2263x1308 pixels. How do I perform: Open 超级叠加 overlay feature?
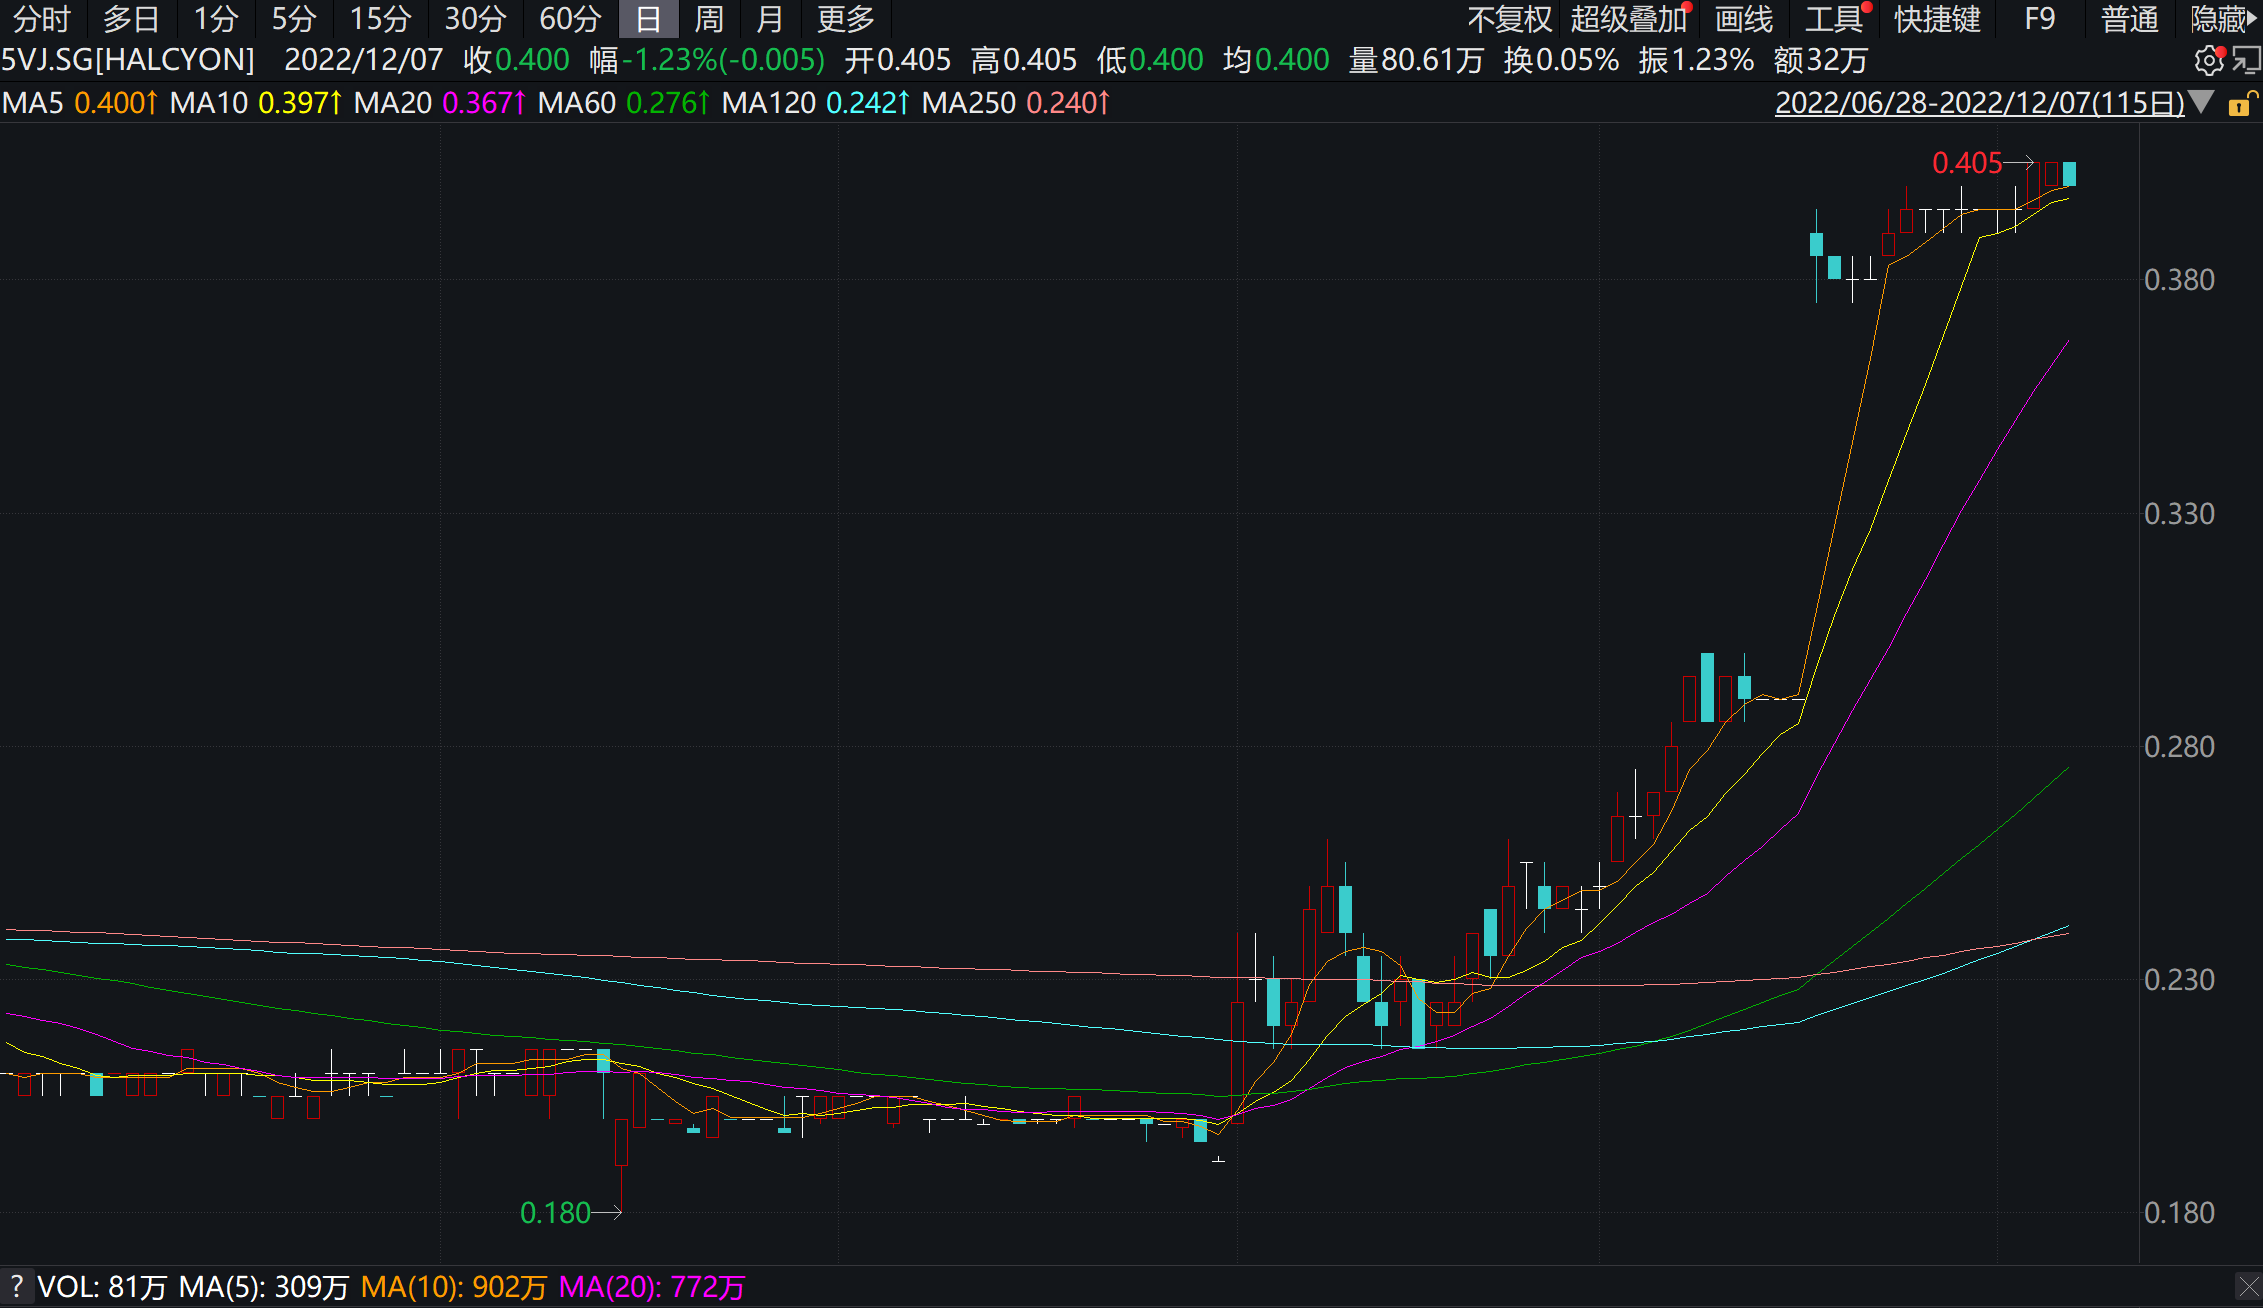pos(1629,19)
